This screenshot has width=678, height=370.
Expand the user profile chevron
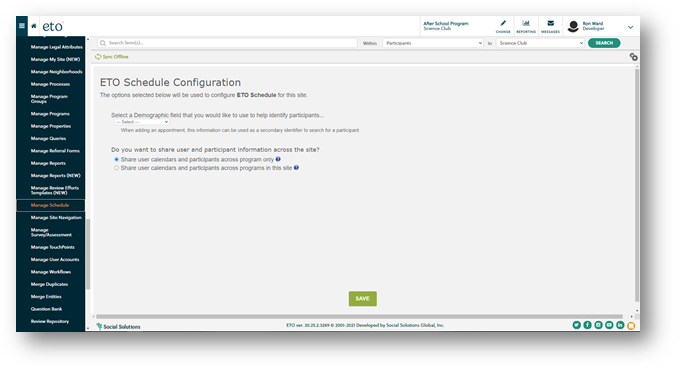[x=630, y=27]
